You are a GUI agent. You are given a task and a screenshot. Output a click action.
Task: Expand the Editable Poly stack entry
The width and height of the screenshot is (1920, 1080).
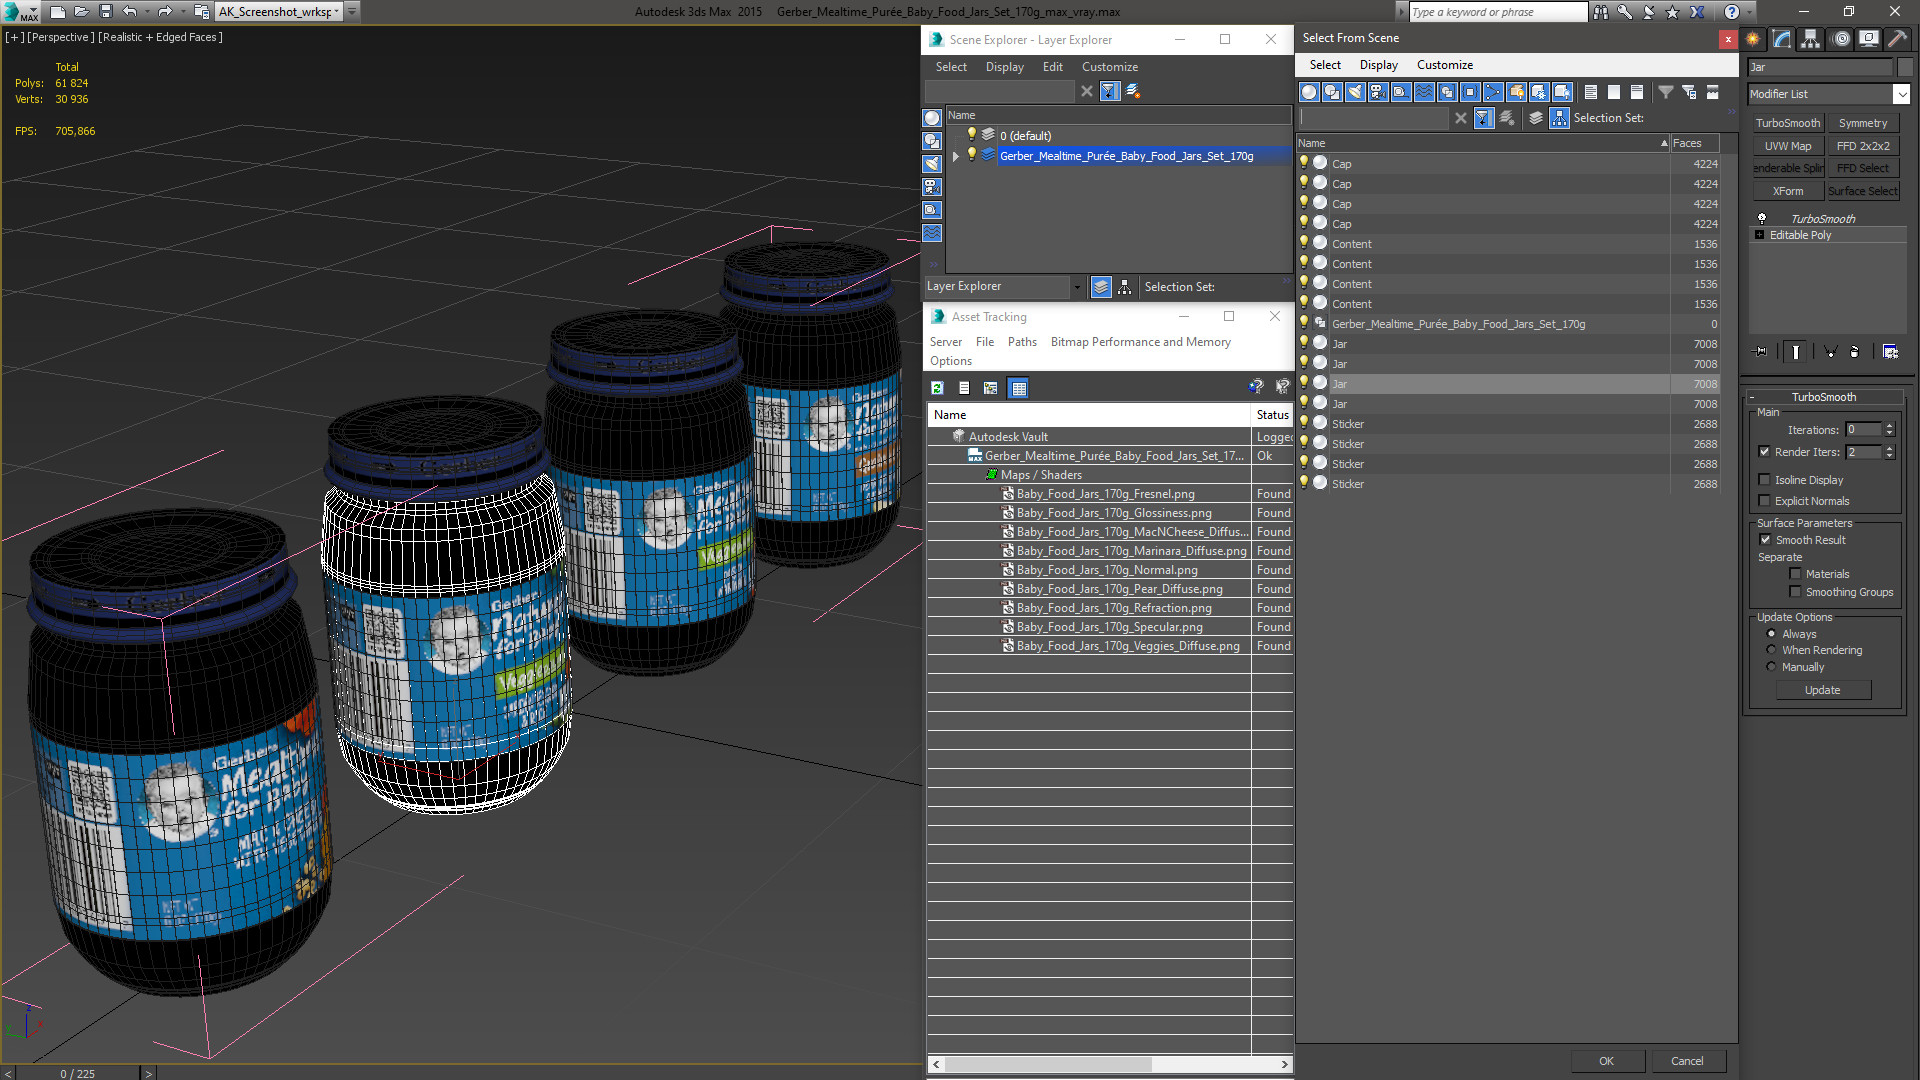(1760, 235)
